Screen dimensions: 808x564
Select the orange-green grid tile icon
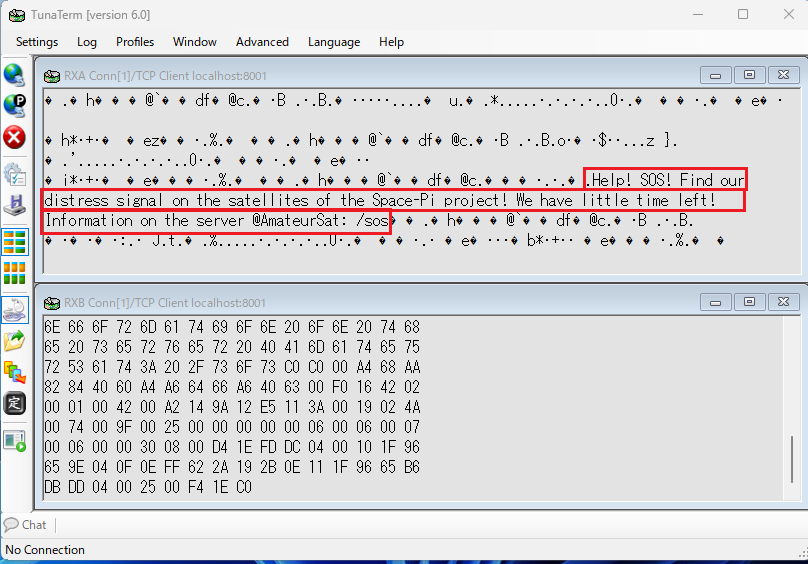tap(14, 273)
